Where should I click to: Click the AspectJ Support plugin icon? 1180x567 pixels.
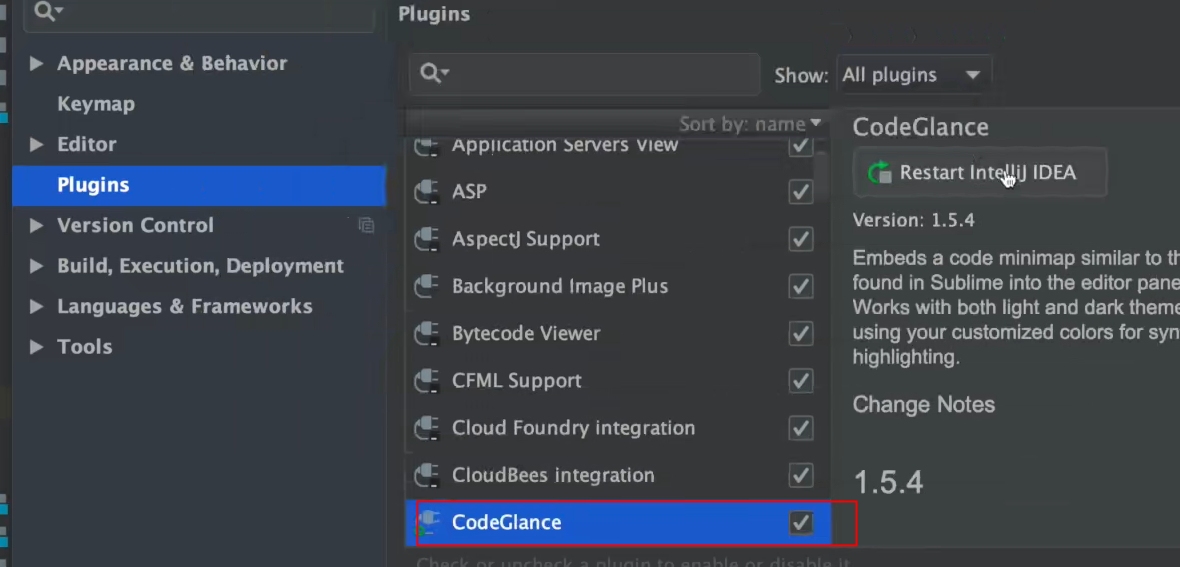tap(427, 239)
